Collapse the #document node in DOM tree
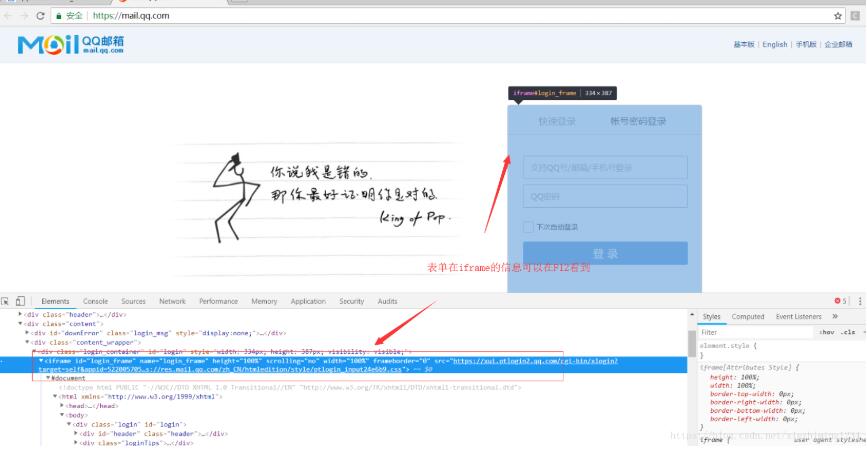Image resolution: width=867 pixels, height=463 pixels. (49, 378)
